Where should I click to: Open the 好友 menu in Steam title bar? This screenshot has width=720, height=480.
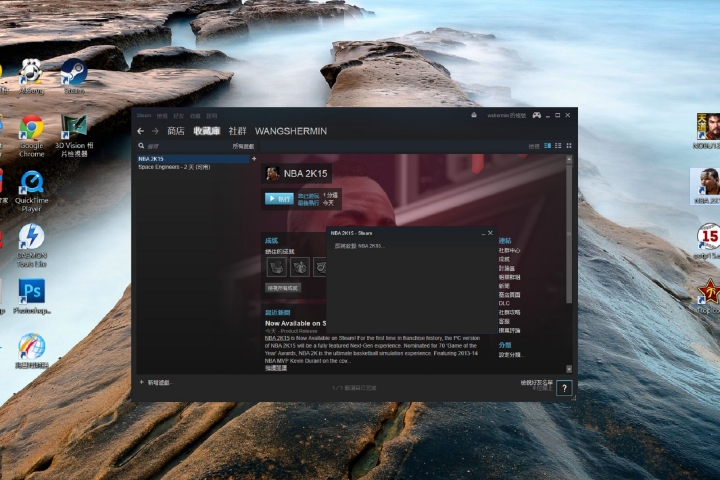tap(179, 116)
